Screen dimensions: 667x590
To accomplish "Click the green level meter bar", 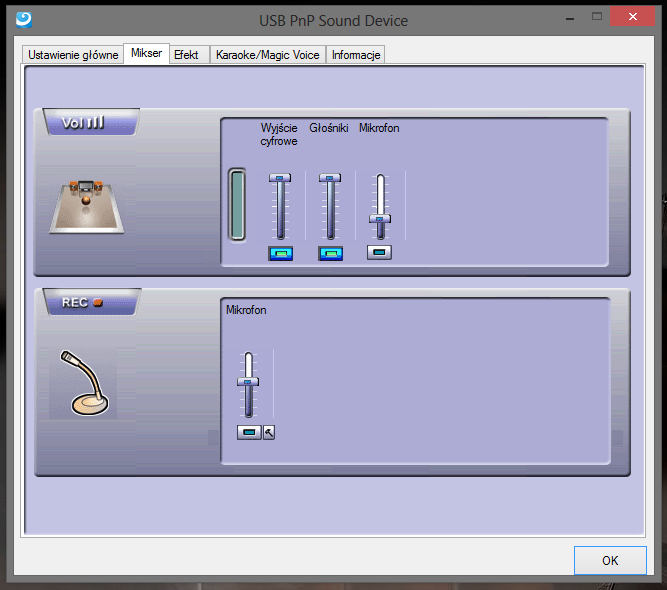I will pyautogui.click(x=237, y=205).
